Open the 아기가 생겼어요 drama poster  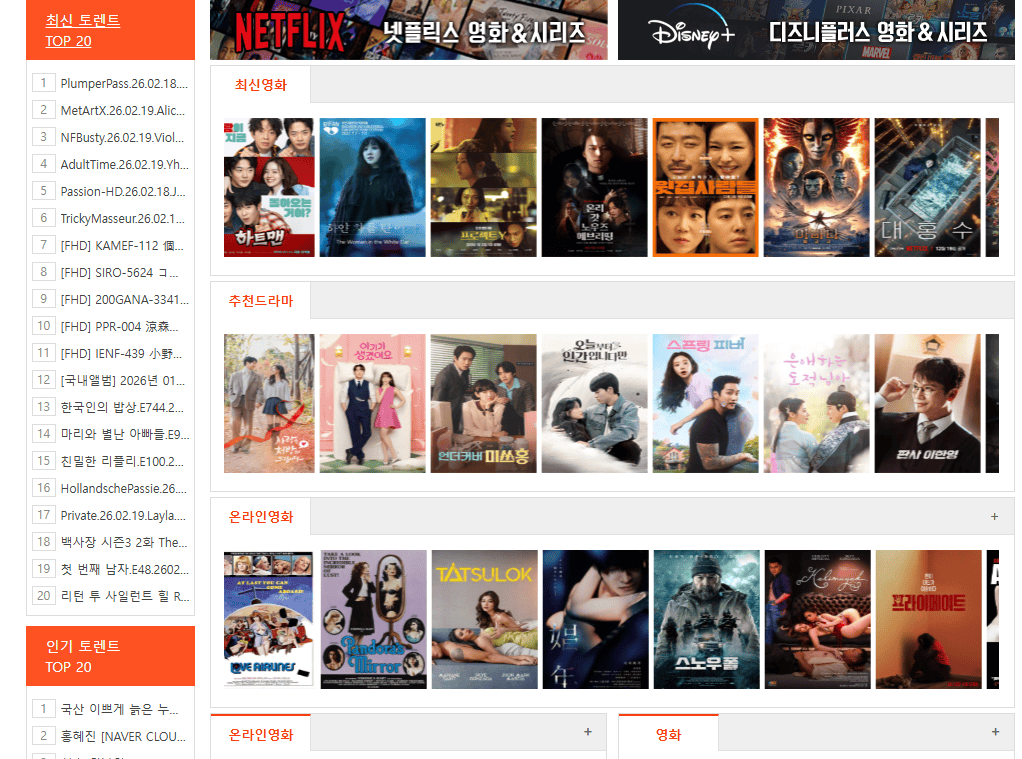[x=372, y=404]
